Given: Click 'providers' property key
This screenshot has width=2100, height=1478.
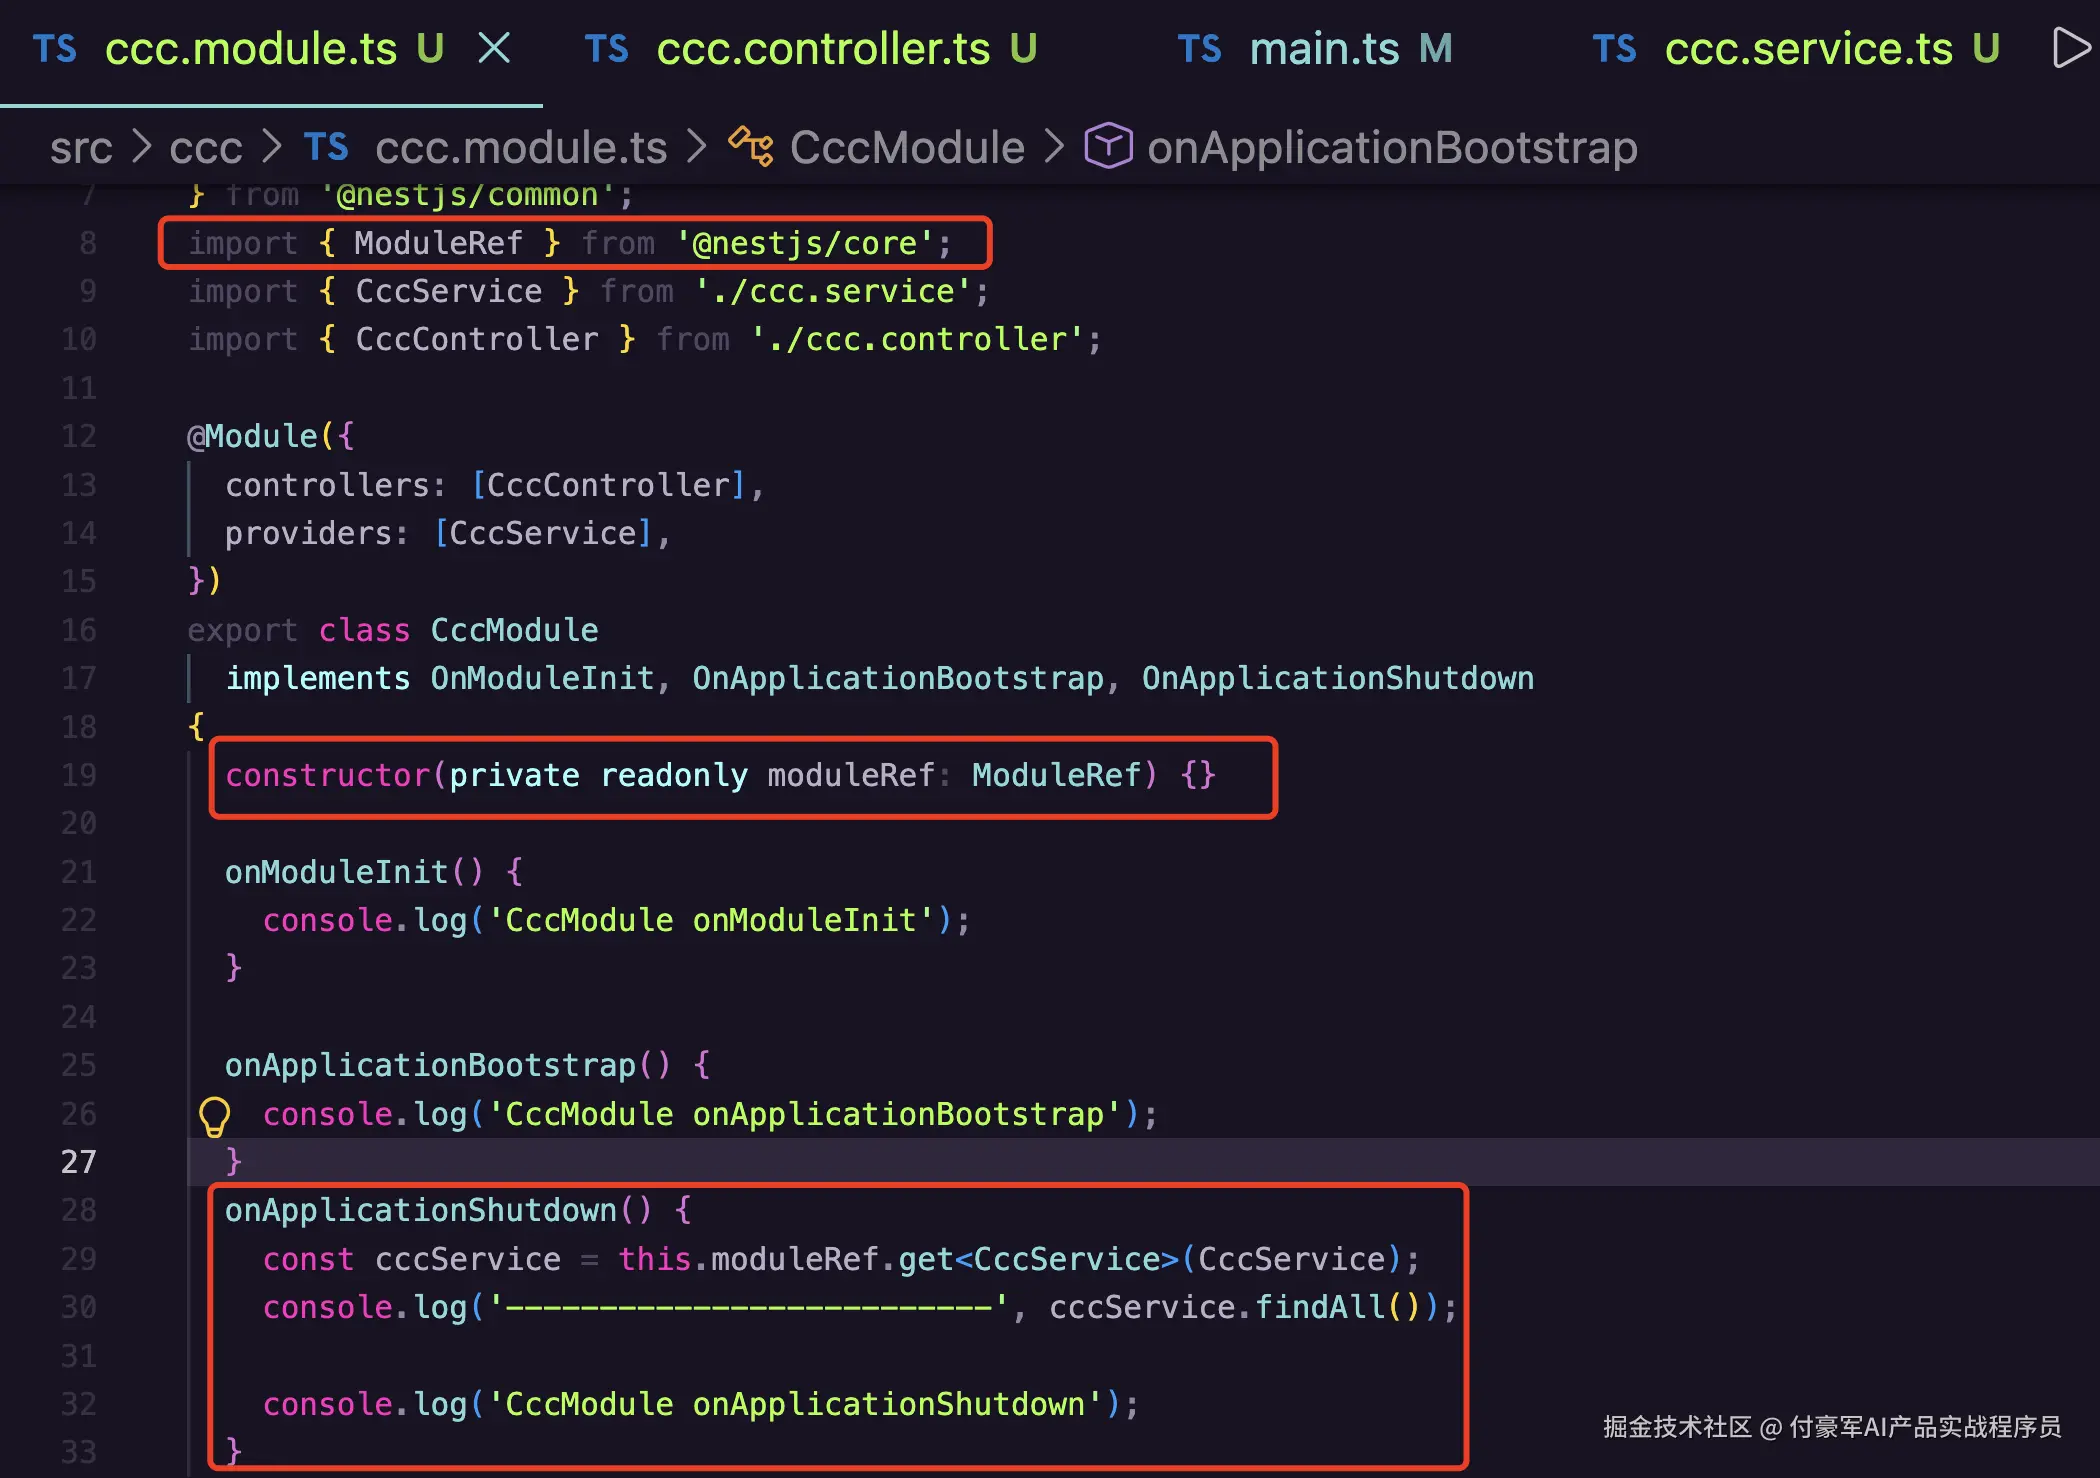Looking at the screenshot, I should [308, 533].
